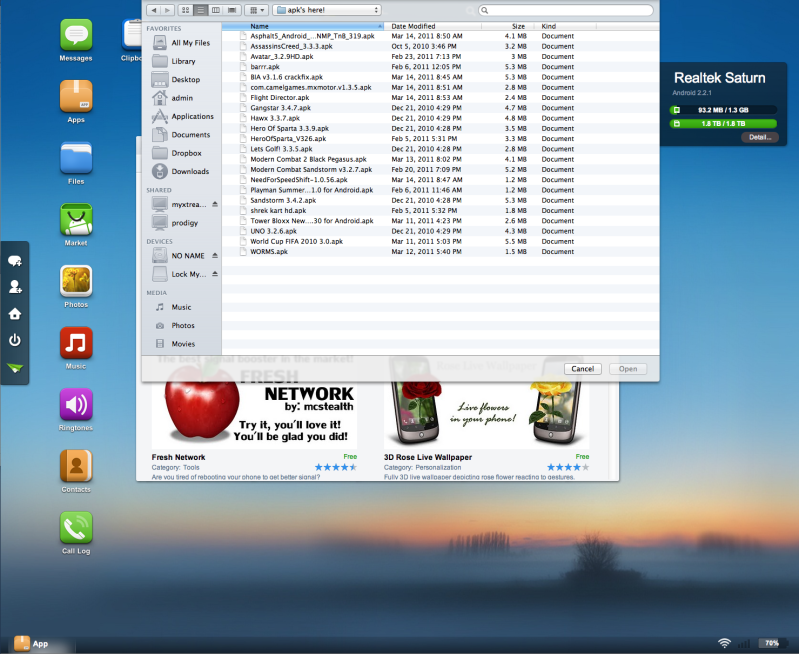This screenshot has width=799, height=654.
Task: Launch the Market icon
Action: (76, 220)
